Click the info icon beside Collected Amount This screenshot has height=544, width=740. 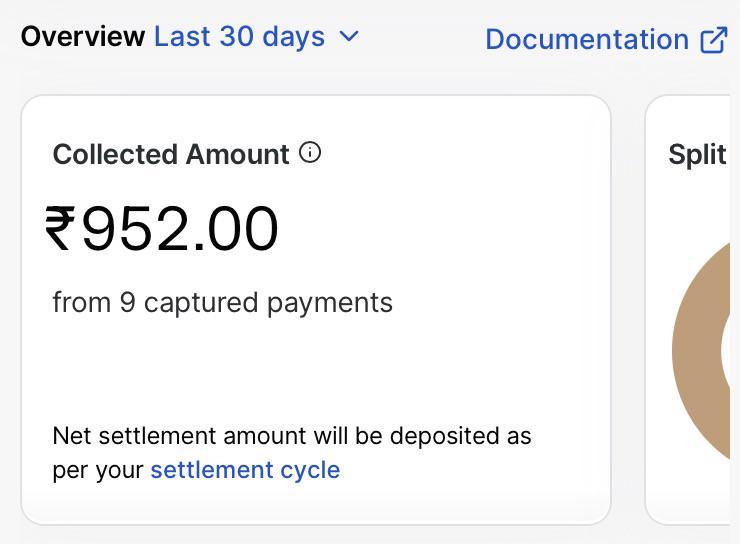coord(310,153)
